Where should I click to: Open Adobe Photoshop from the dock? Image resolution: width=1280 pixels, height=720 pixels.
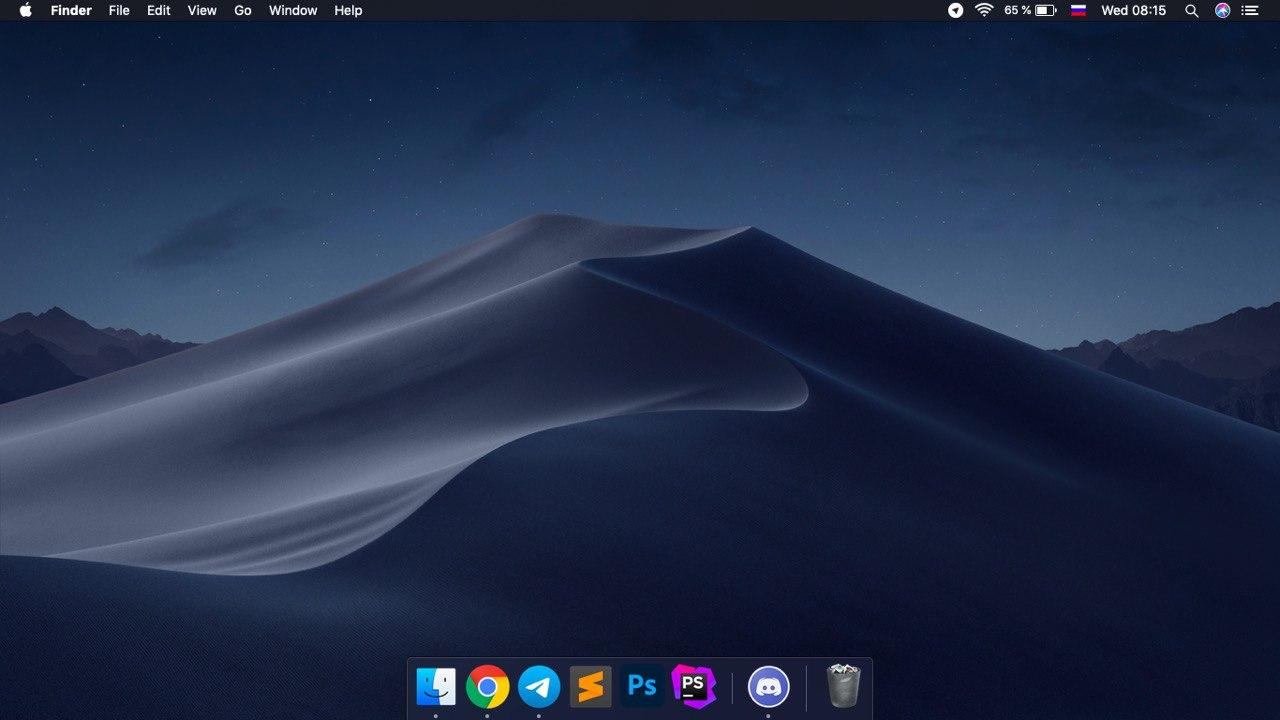642,687
